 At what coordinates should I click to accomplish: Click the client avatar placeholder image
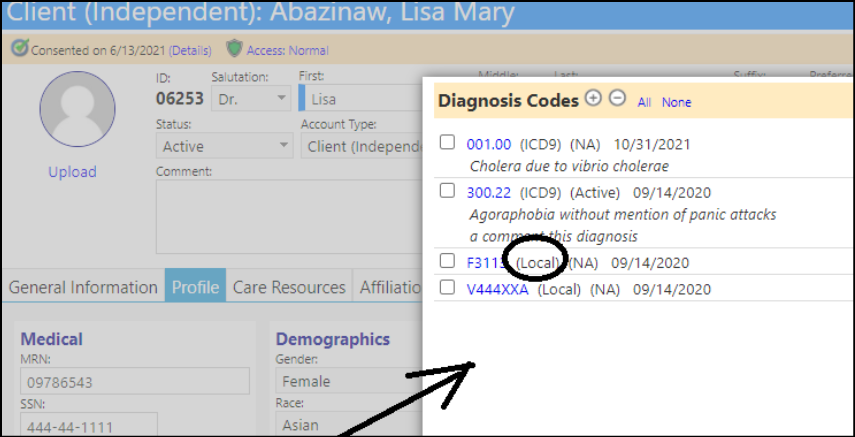pyautogui.click(x=77, y=109)
